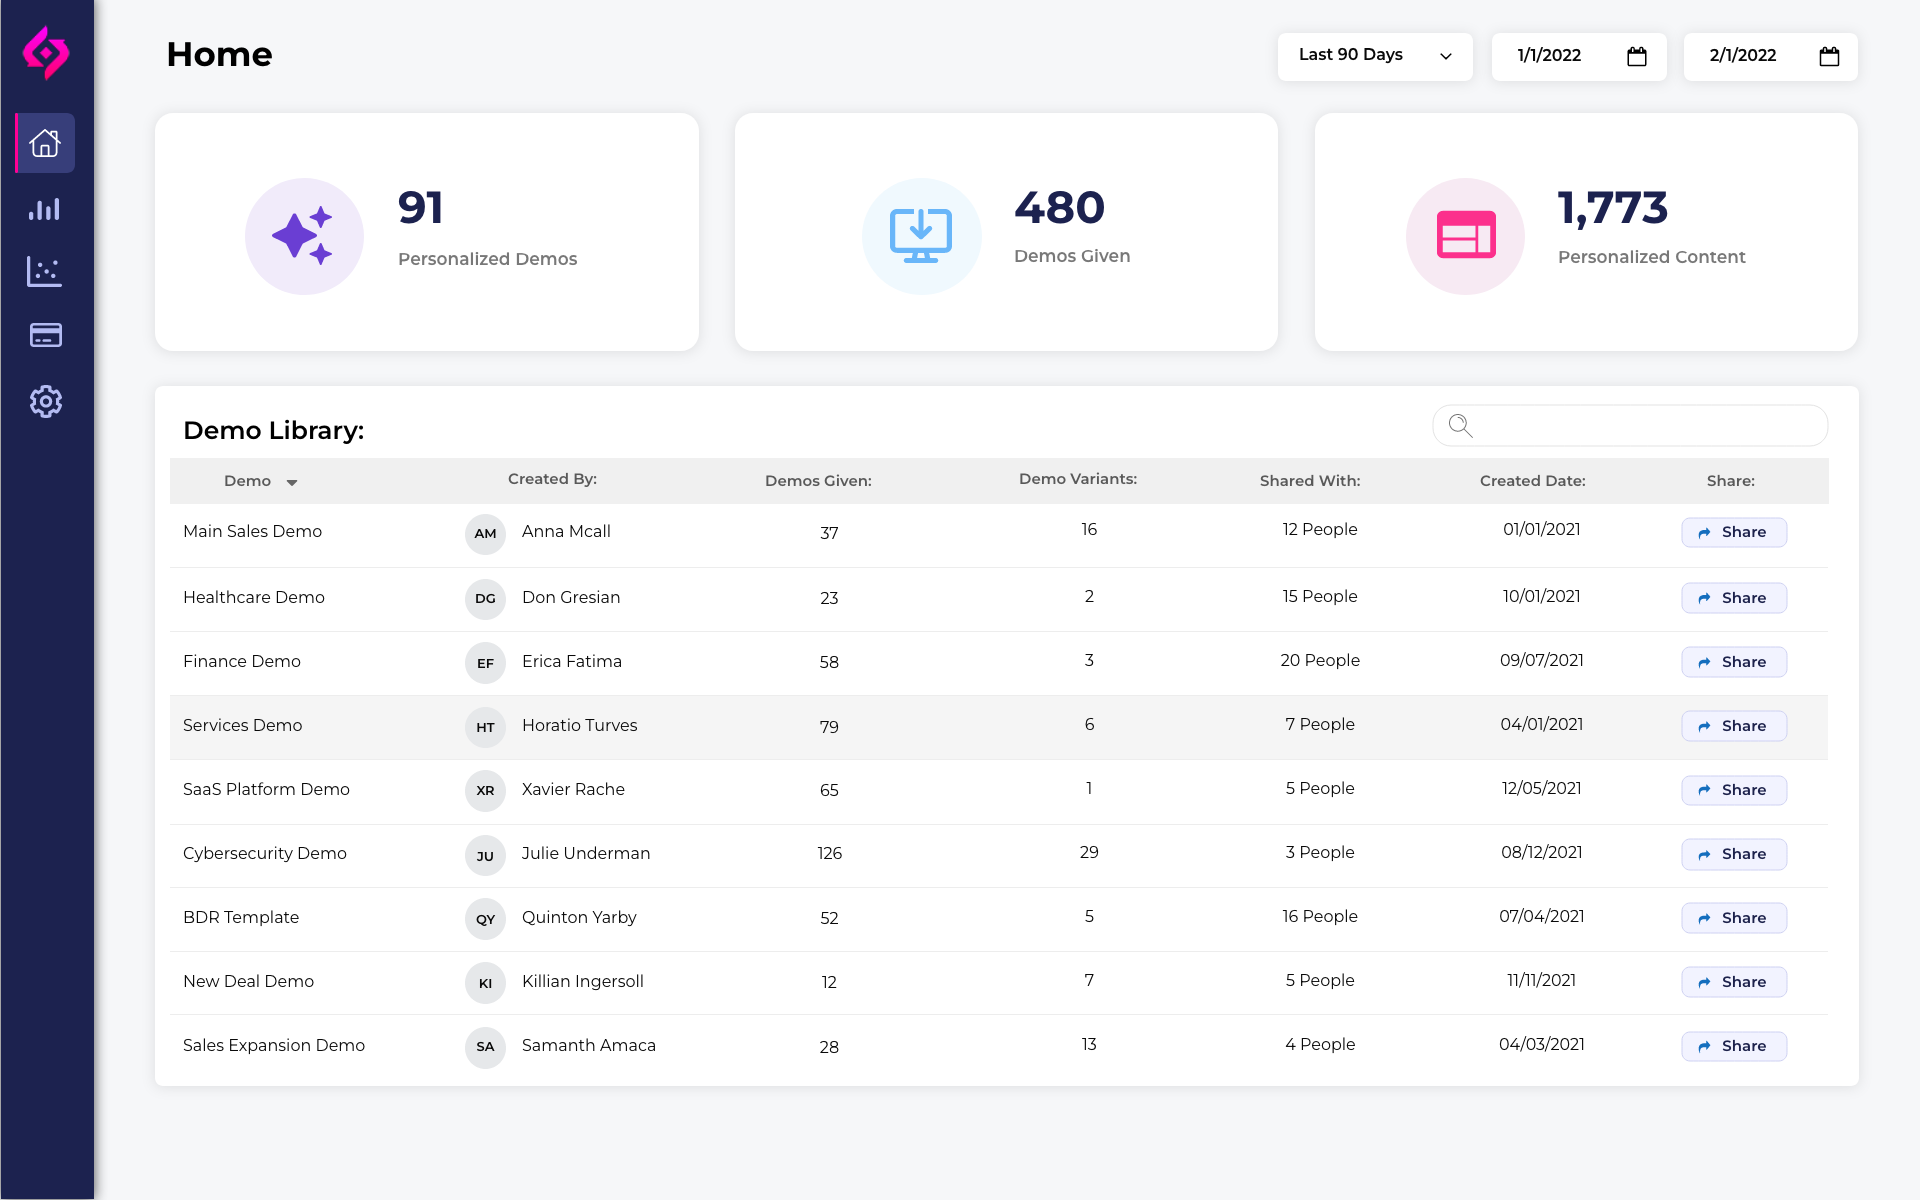Select the Healthcare Demo row
The width and height of the screenshot is (1920, 1200).
tap(253, 597)
